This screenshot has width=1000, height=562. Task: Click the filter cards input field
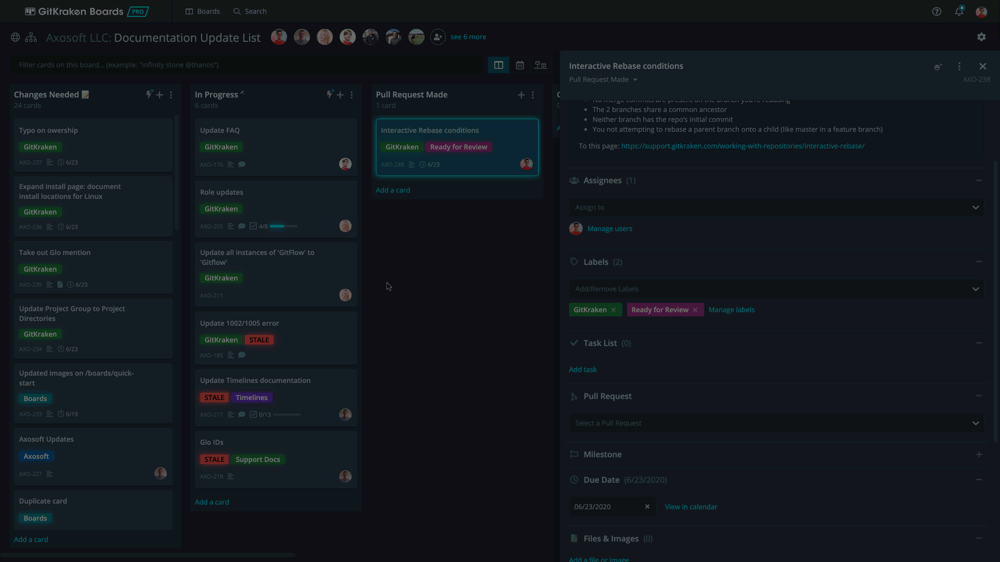[x=247, y=65]
